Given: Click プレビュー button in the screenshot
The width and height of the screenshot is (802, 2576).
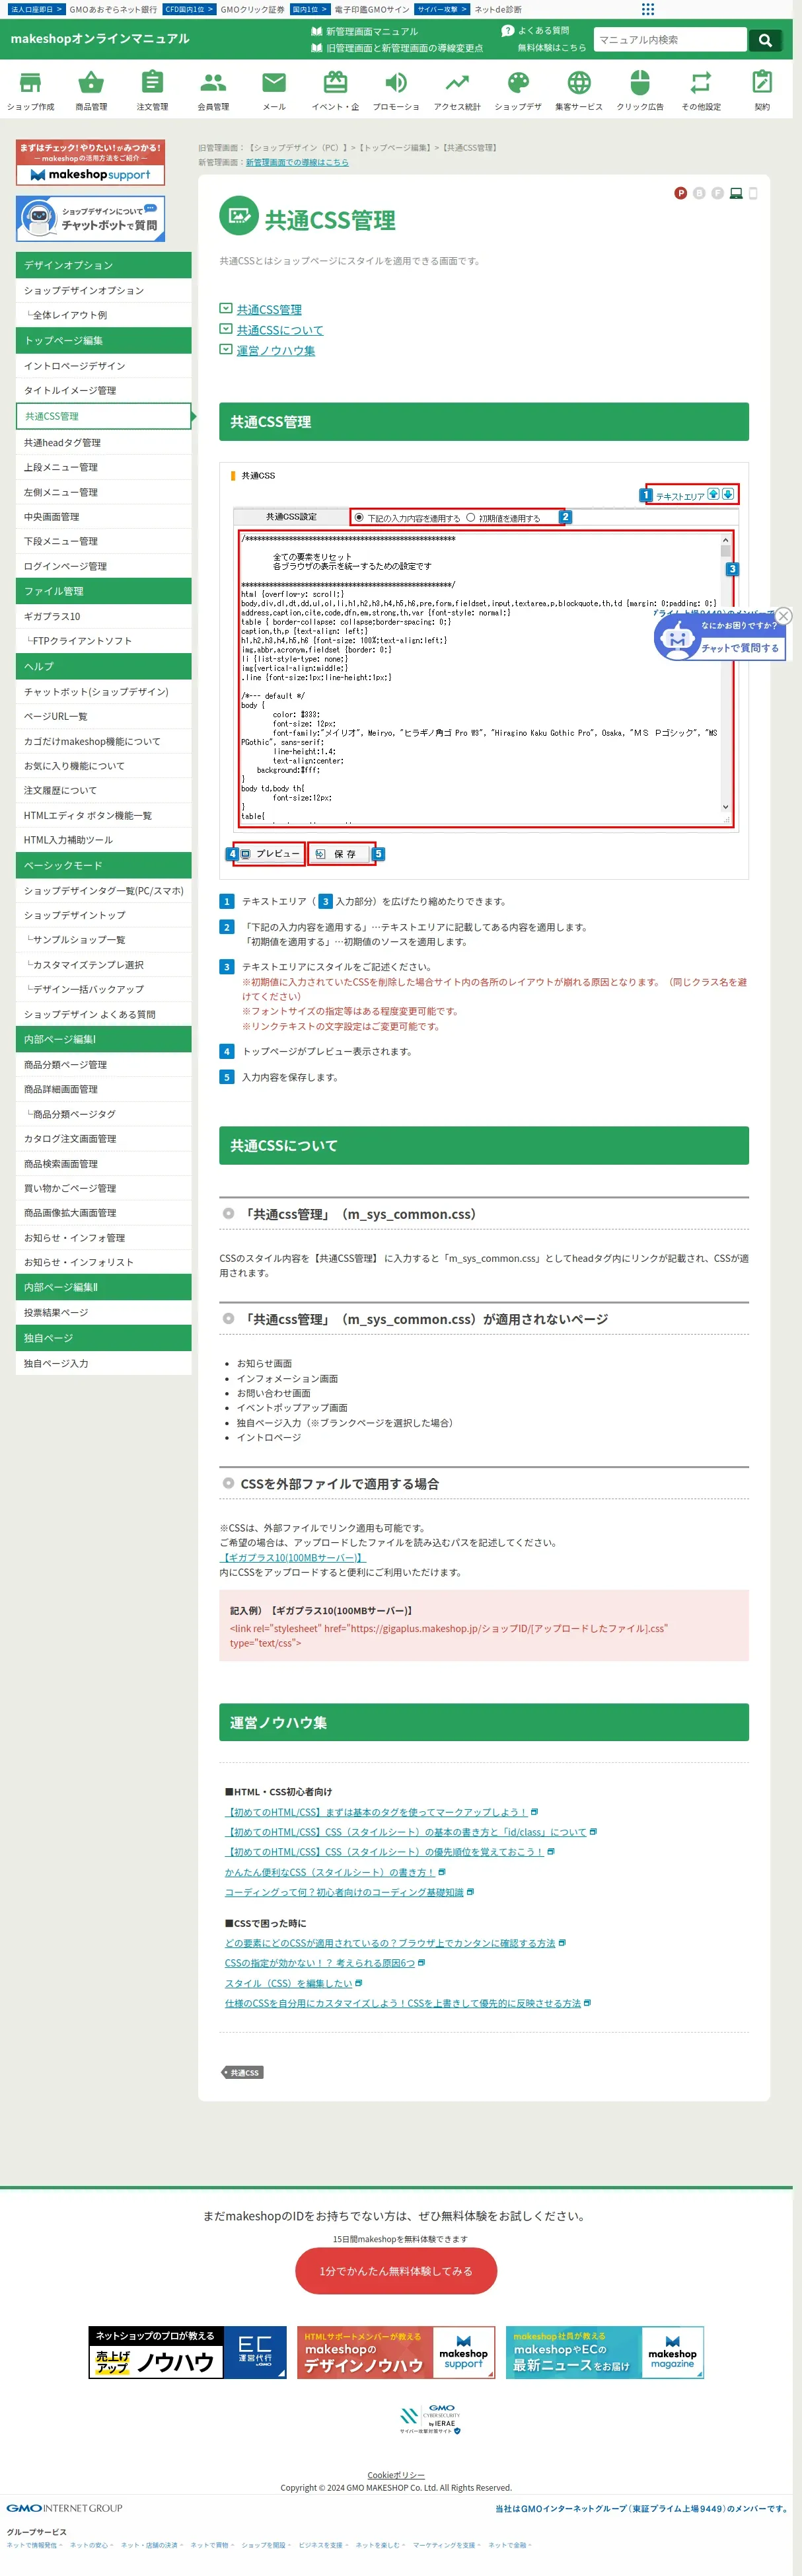Looking at the screenshot, I should coord(271,854).
